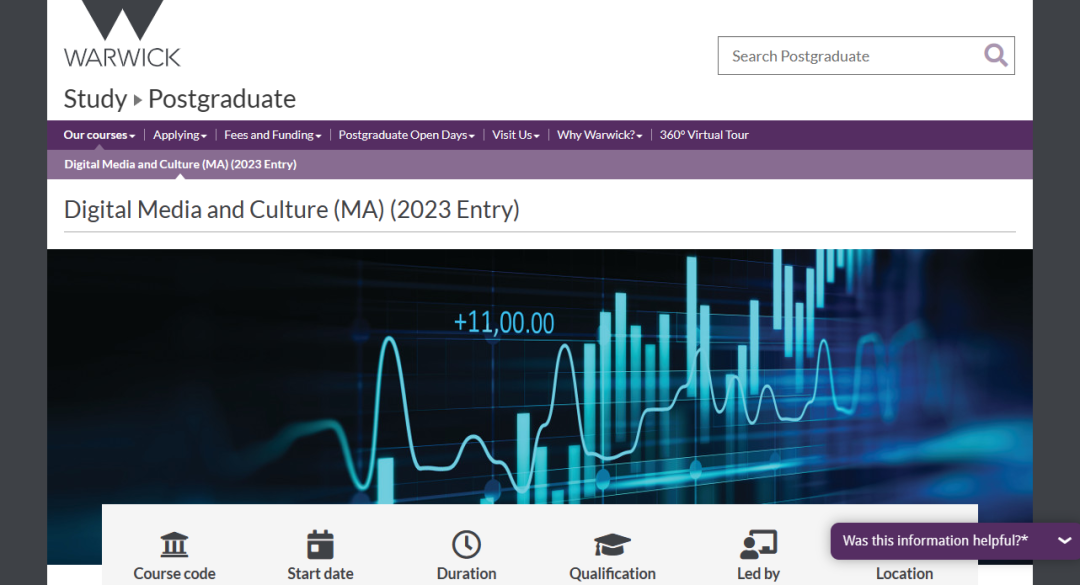Expand the Visit Us menu
The height and width of the screenshot is (585, 1080).
pos(515,135)
